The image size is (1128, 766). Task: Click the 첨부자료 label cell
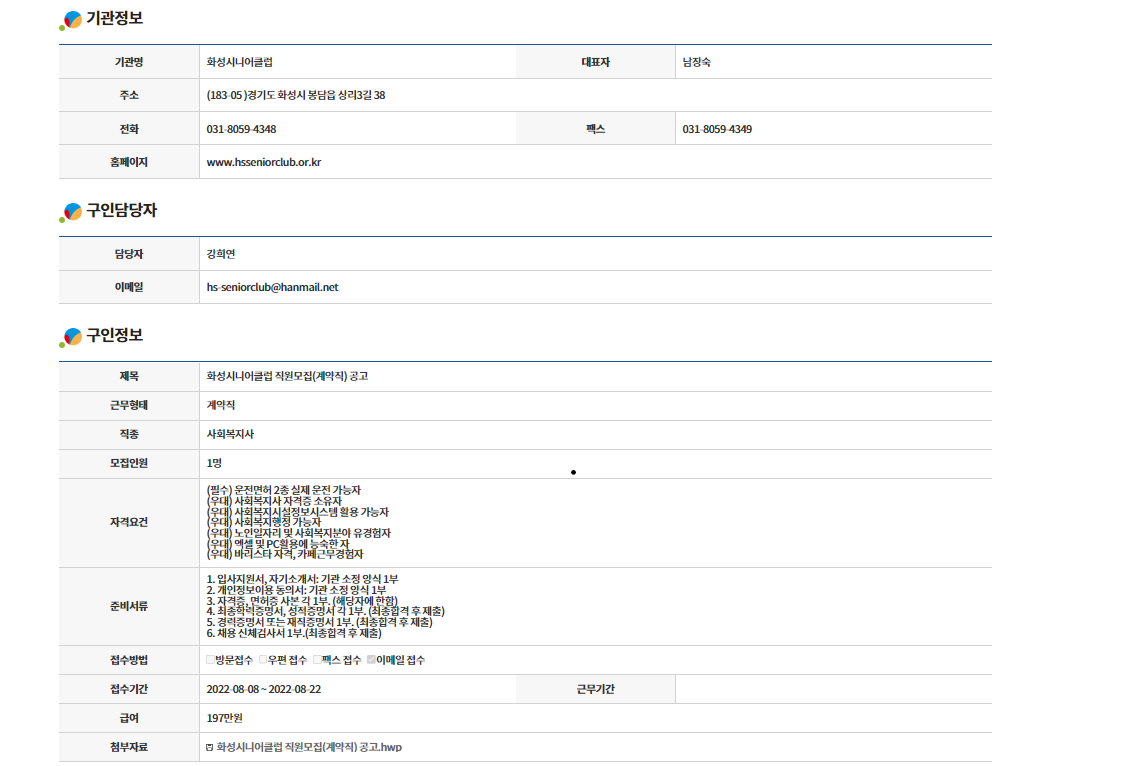point(129,747)
